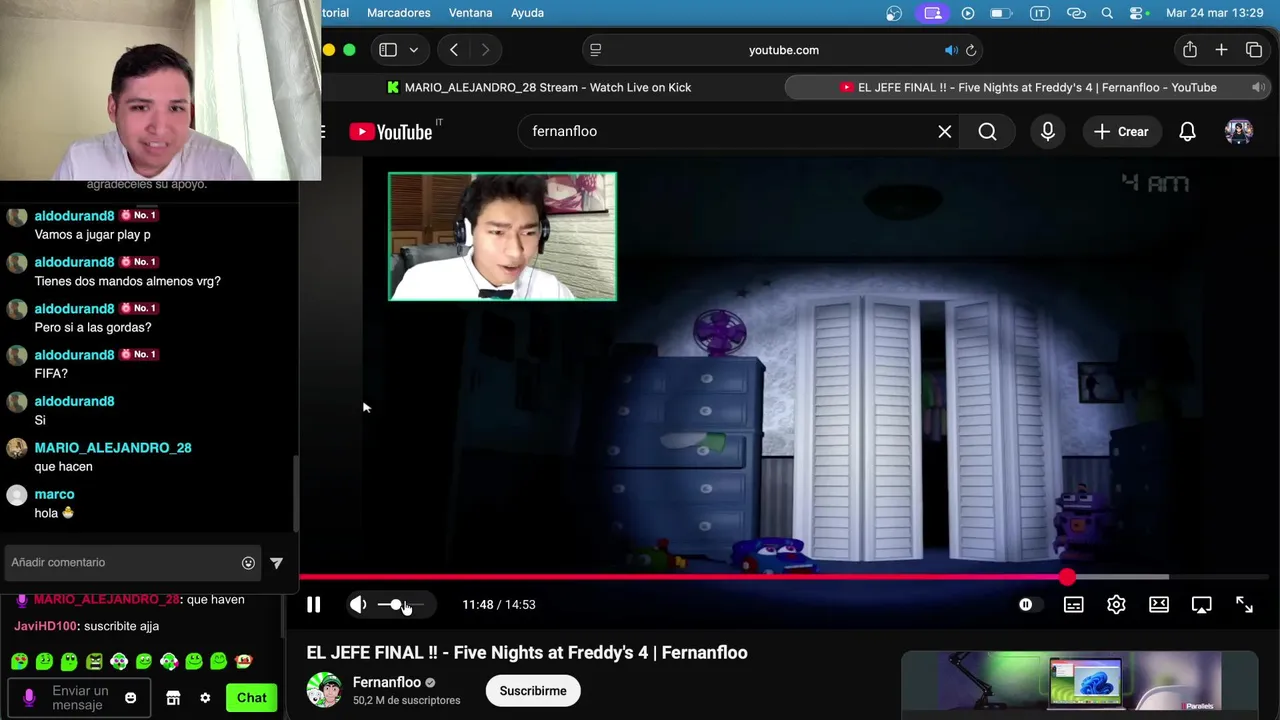Screen dimensions: 1280x720
Task: Cast the video via AirPlay icon
Action: point(1201,604)
